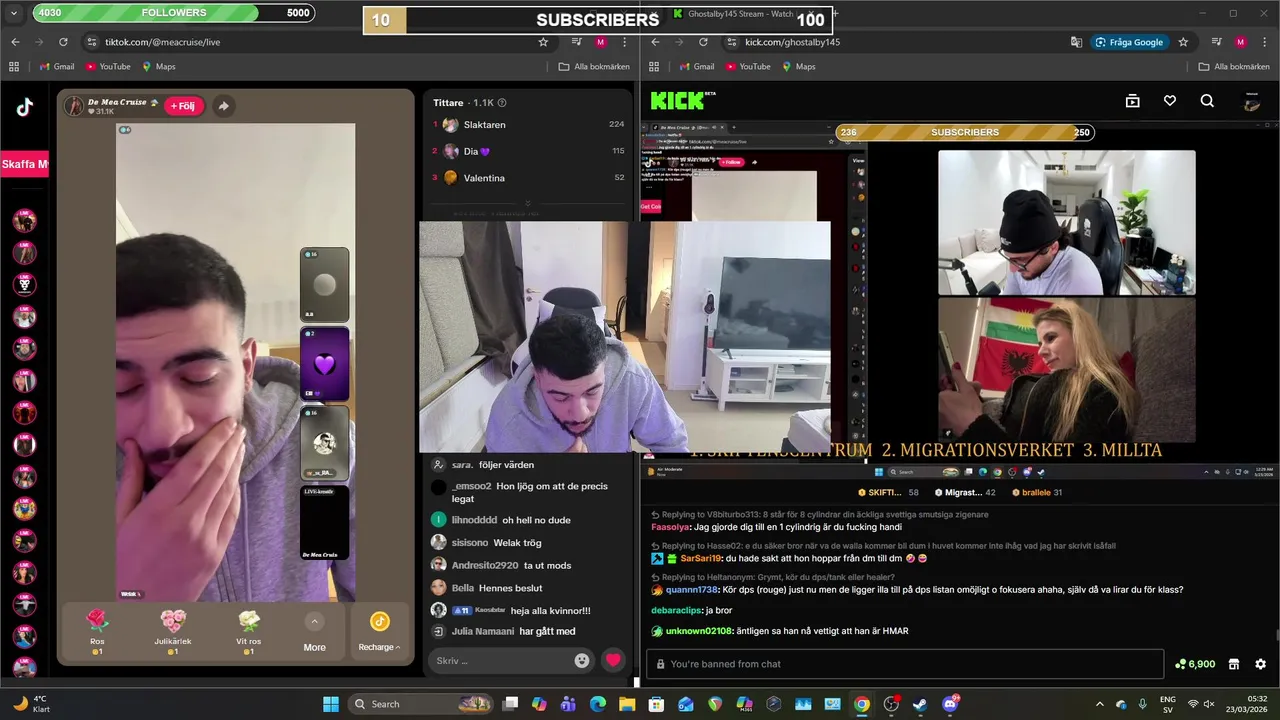Follow De Mea Cruise with the Följ button

tap(184, 106)
